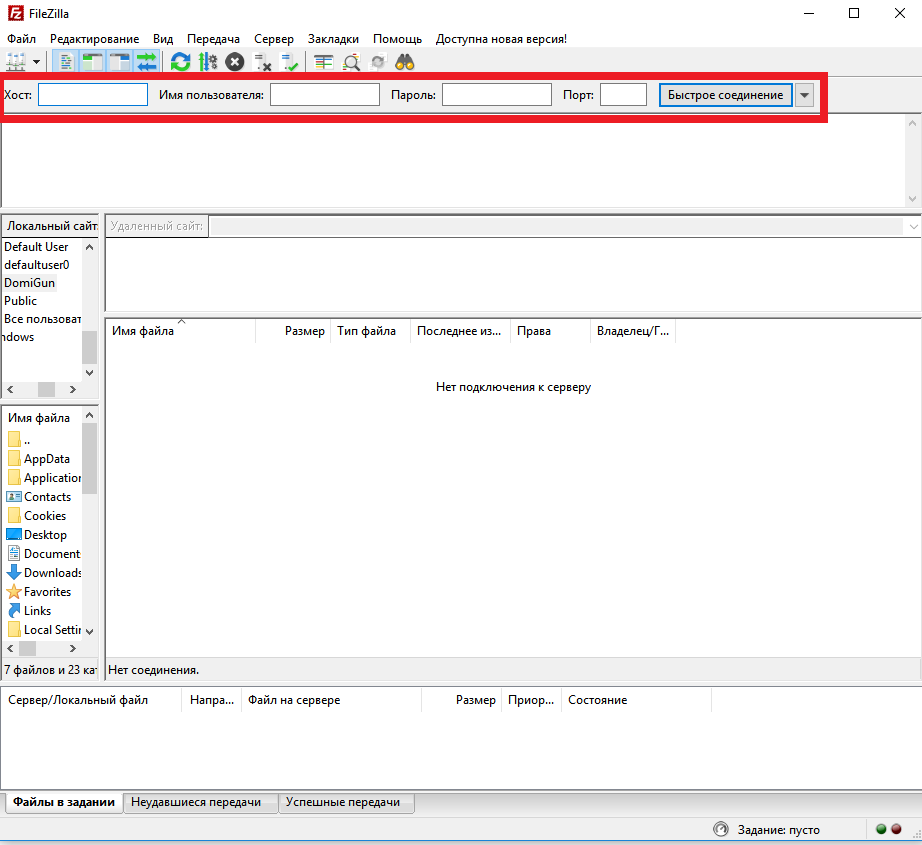Open the Редактирование menu
The width and height of the screenshot is (922, 845).
coord(95,39)
